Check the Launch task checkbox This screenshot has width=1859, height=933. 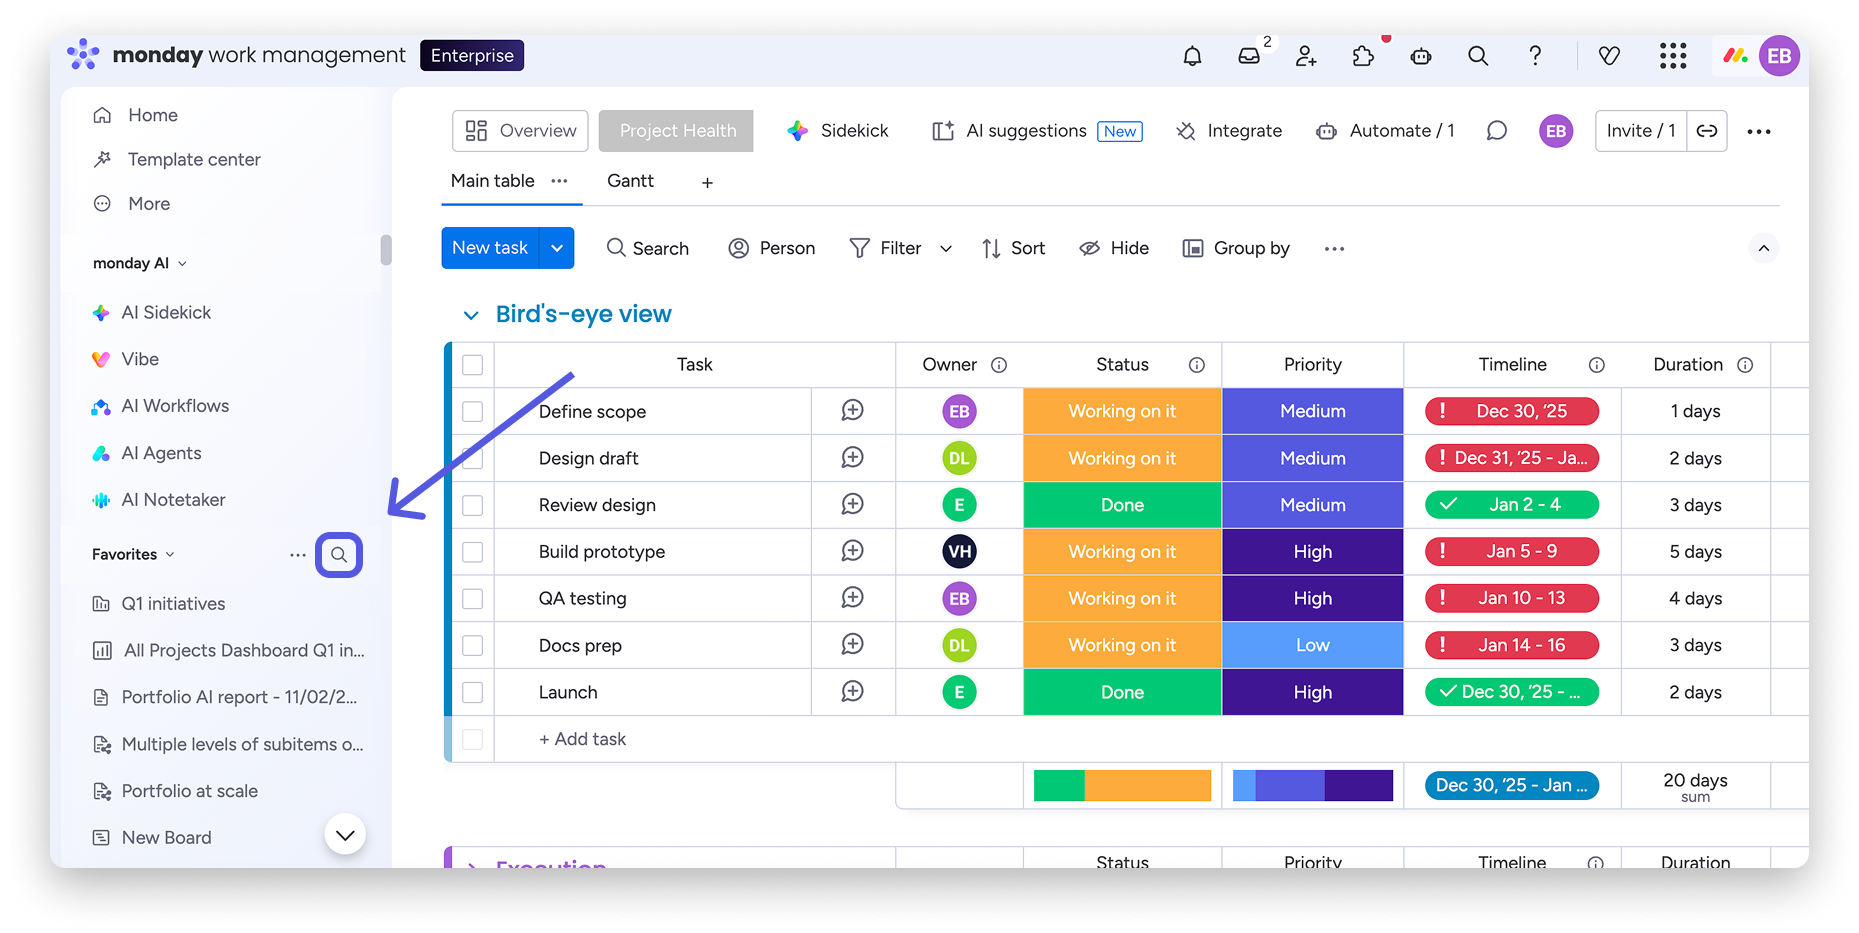tap(473, 692)
